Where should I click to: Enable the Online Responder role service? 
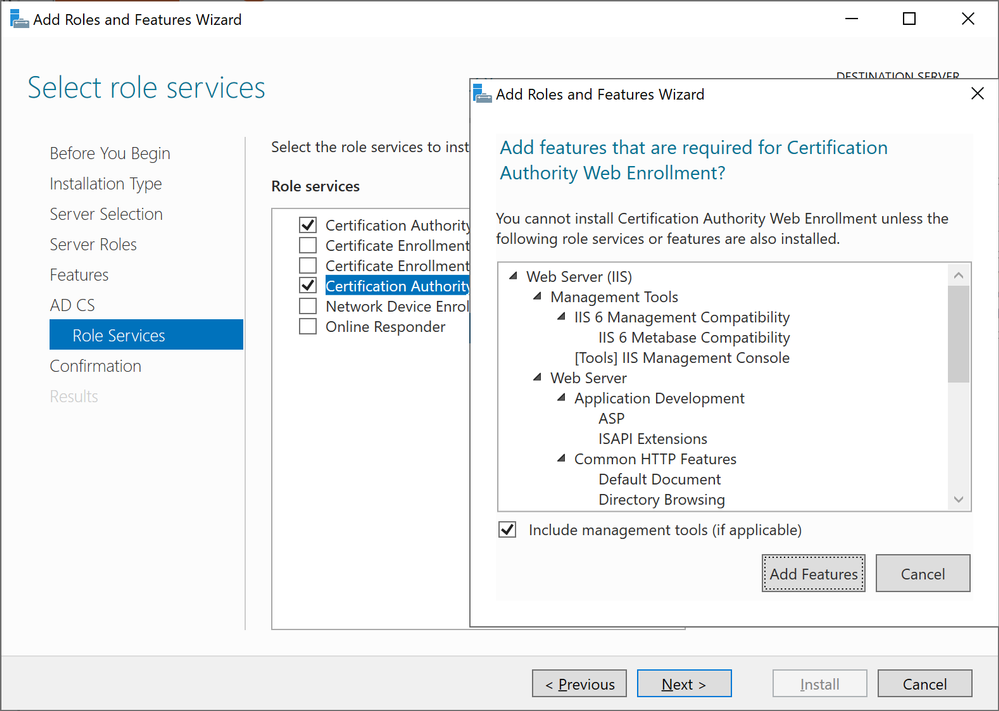tap(307, 326)
